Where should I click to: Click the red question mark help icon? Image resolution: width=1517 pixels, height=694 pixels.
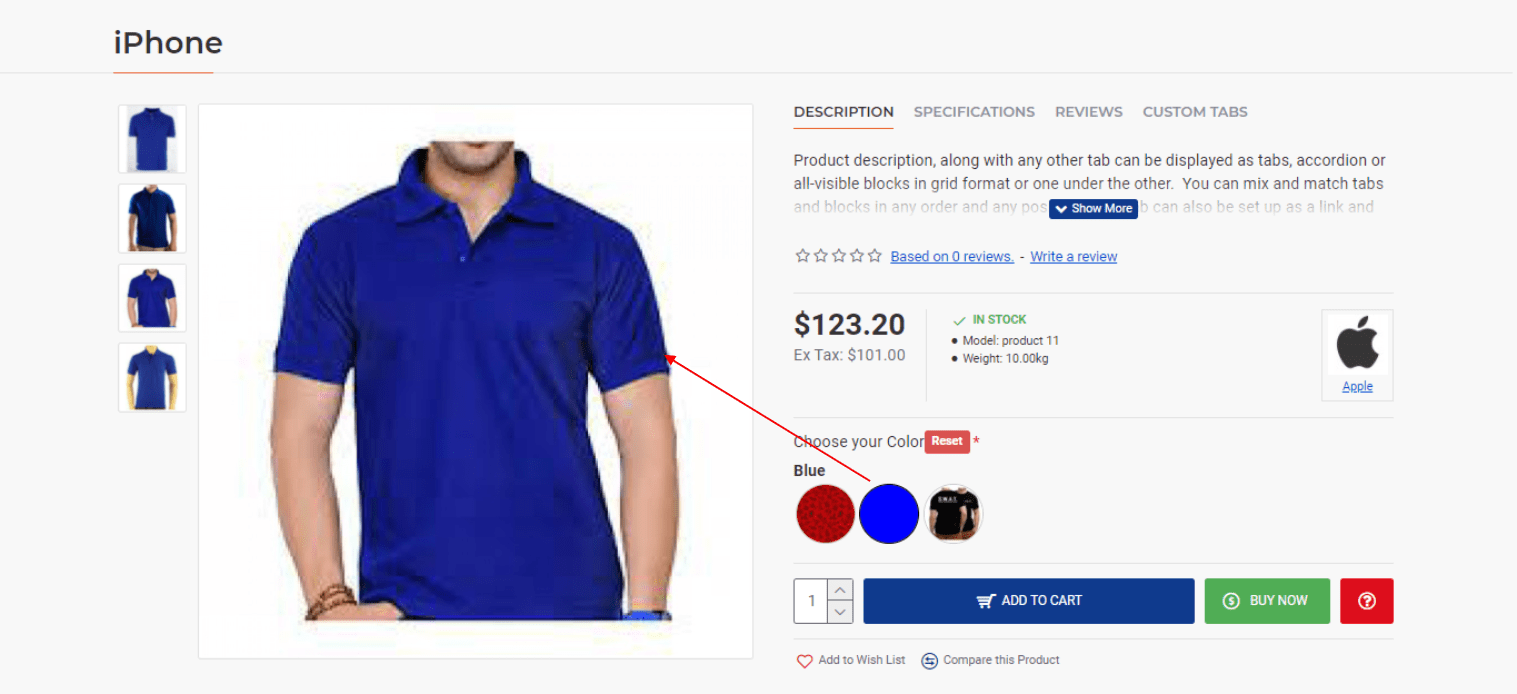tap(1366, 601)
